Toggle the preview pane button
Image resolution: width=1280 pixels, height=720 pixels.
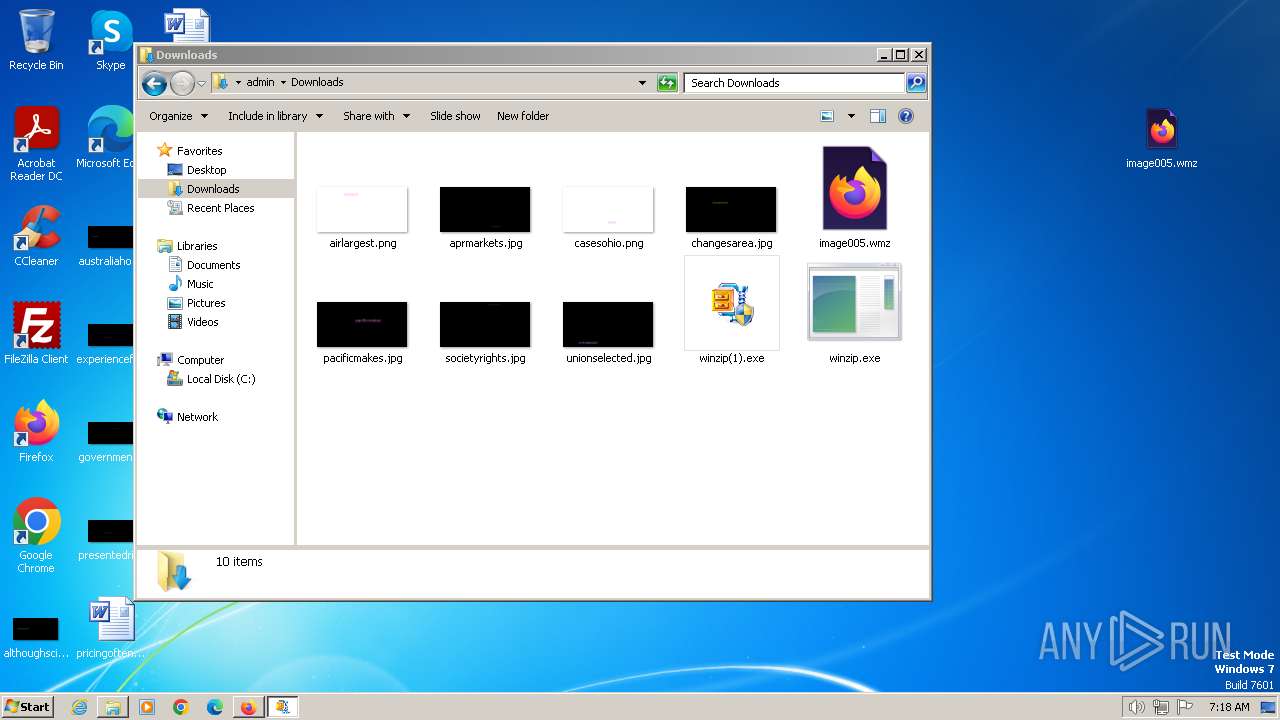pos(878,116)
